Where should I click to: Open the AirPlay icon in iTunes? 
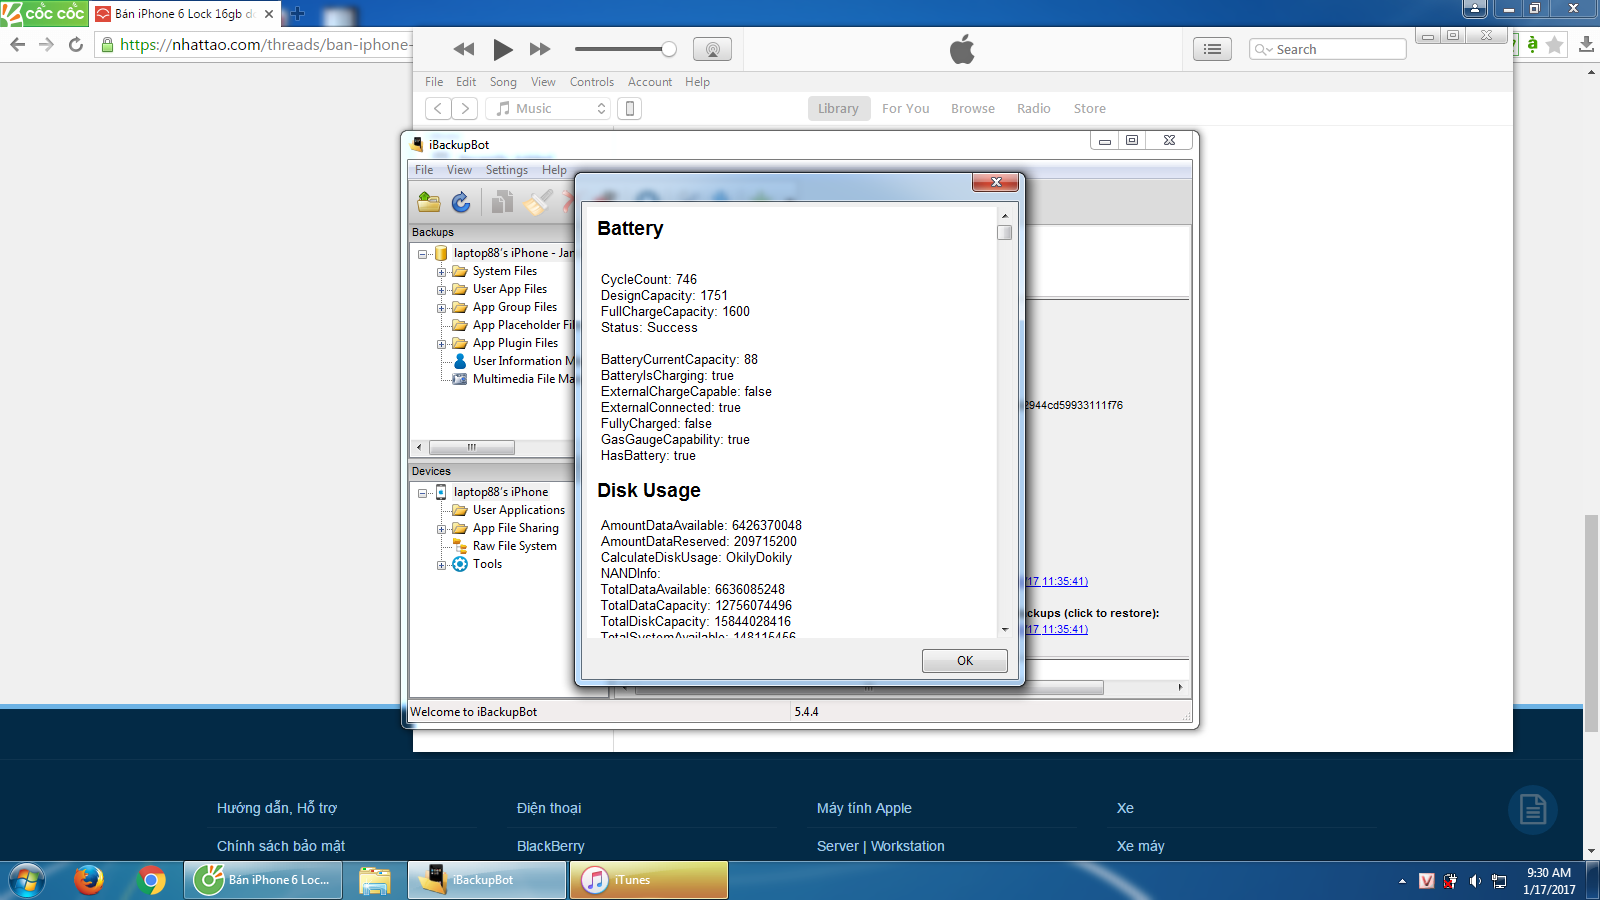(x=712, y=49)
